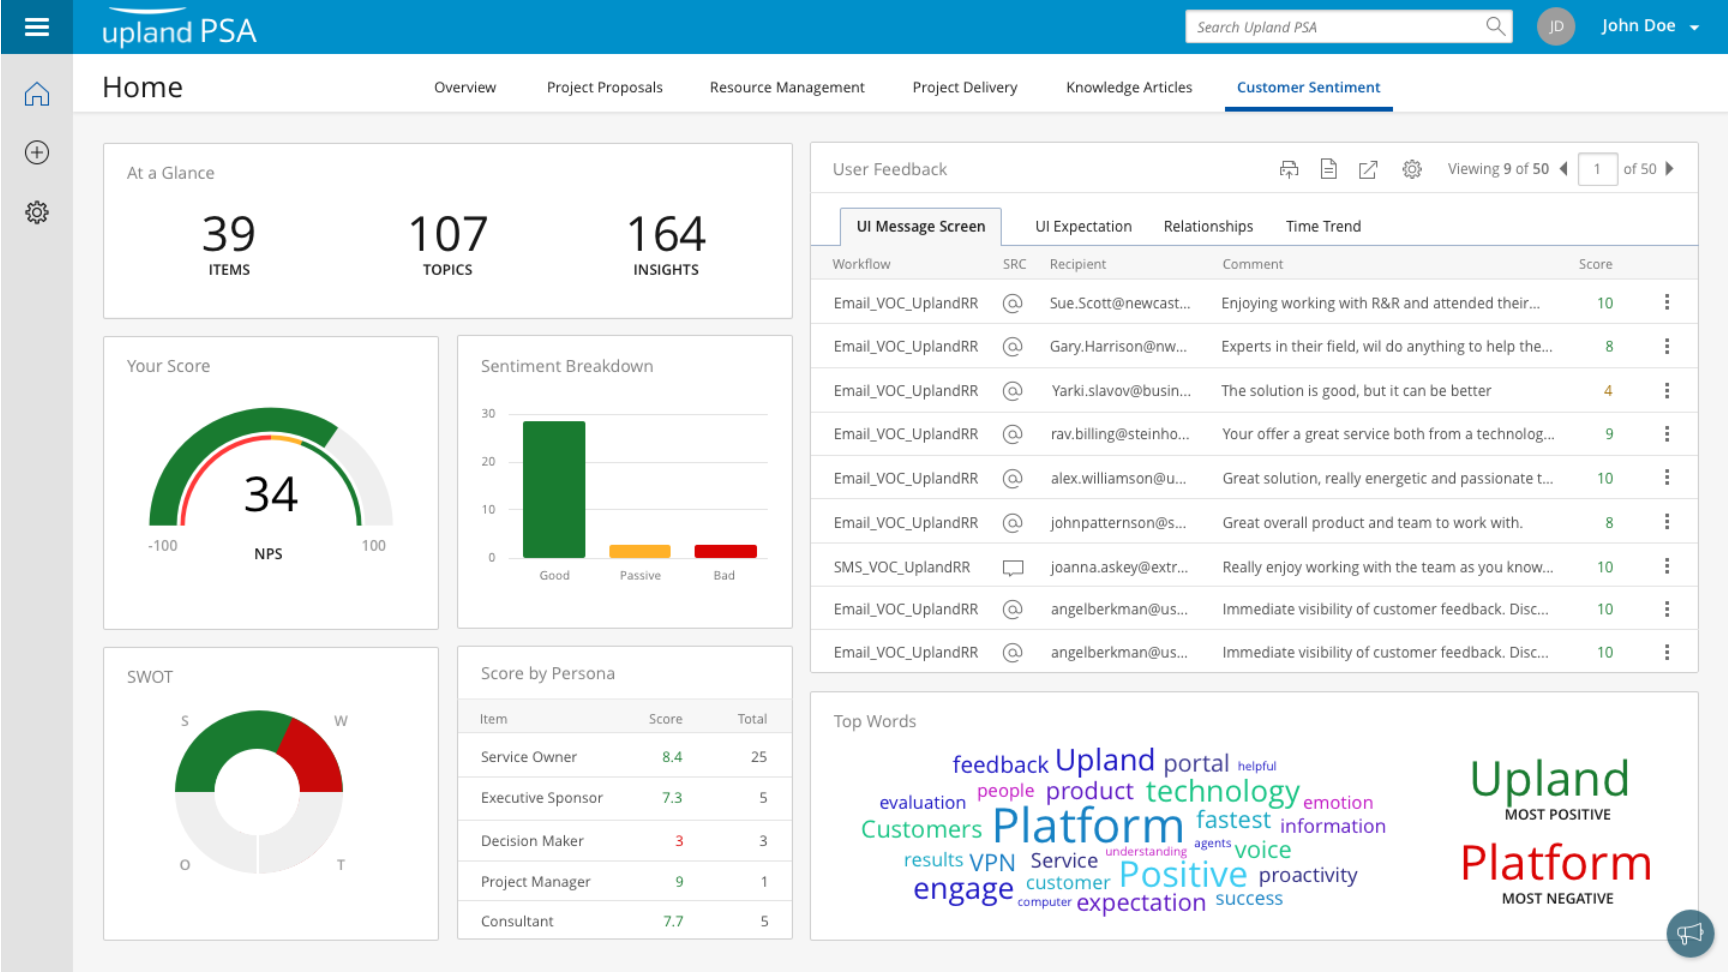Viewport: 1728px width, 976px height.
Task: Open the megaphone feedback button
Action: [x=1690, y=933]
